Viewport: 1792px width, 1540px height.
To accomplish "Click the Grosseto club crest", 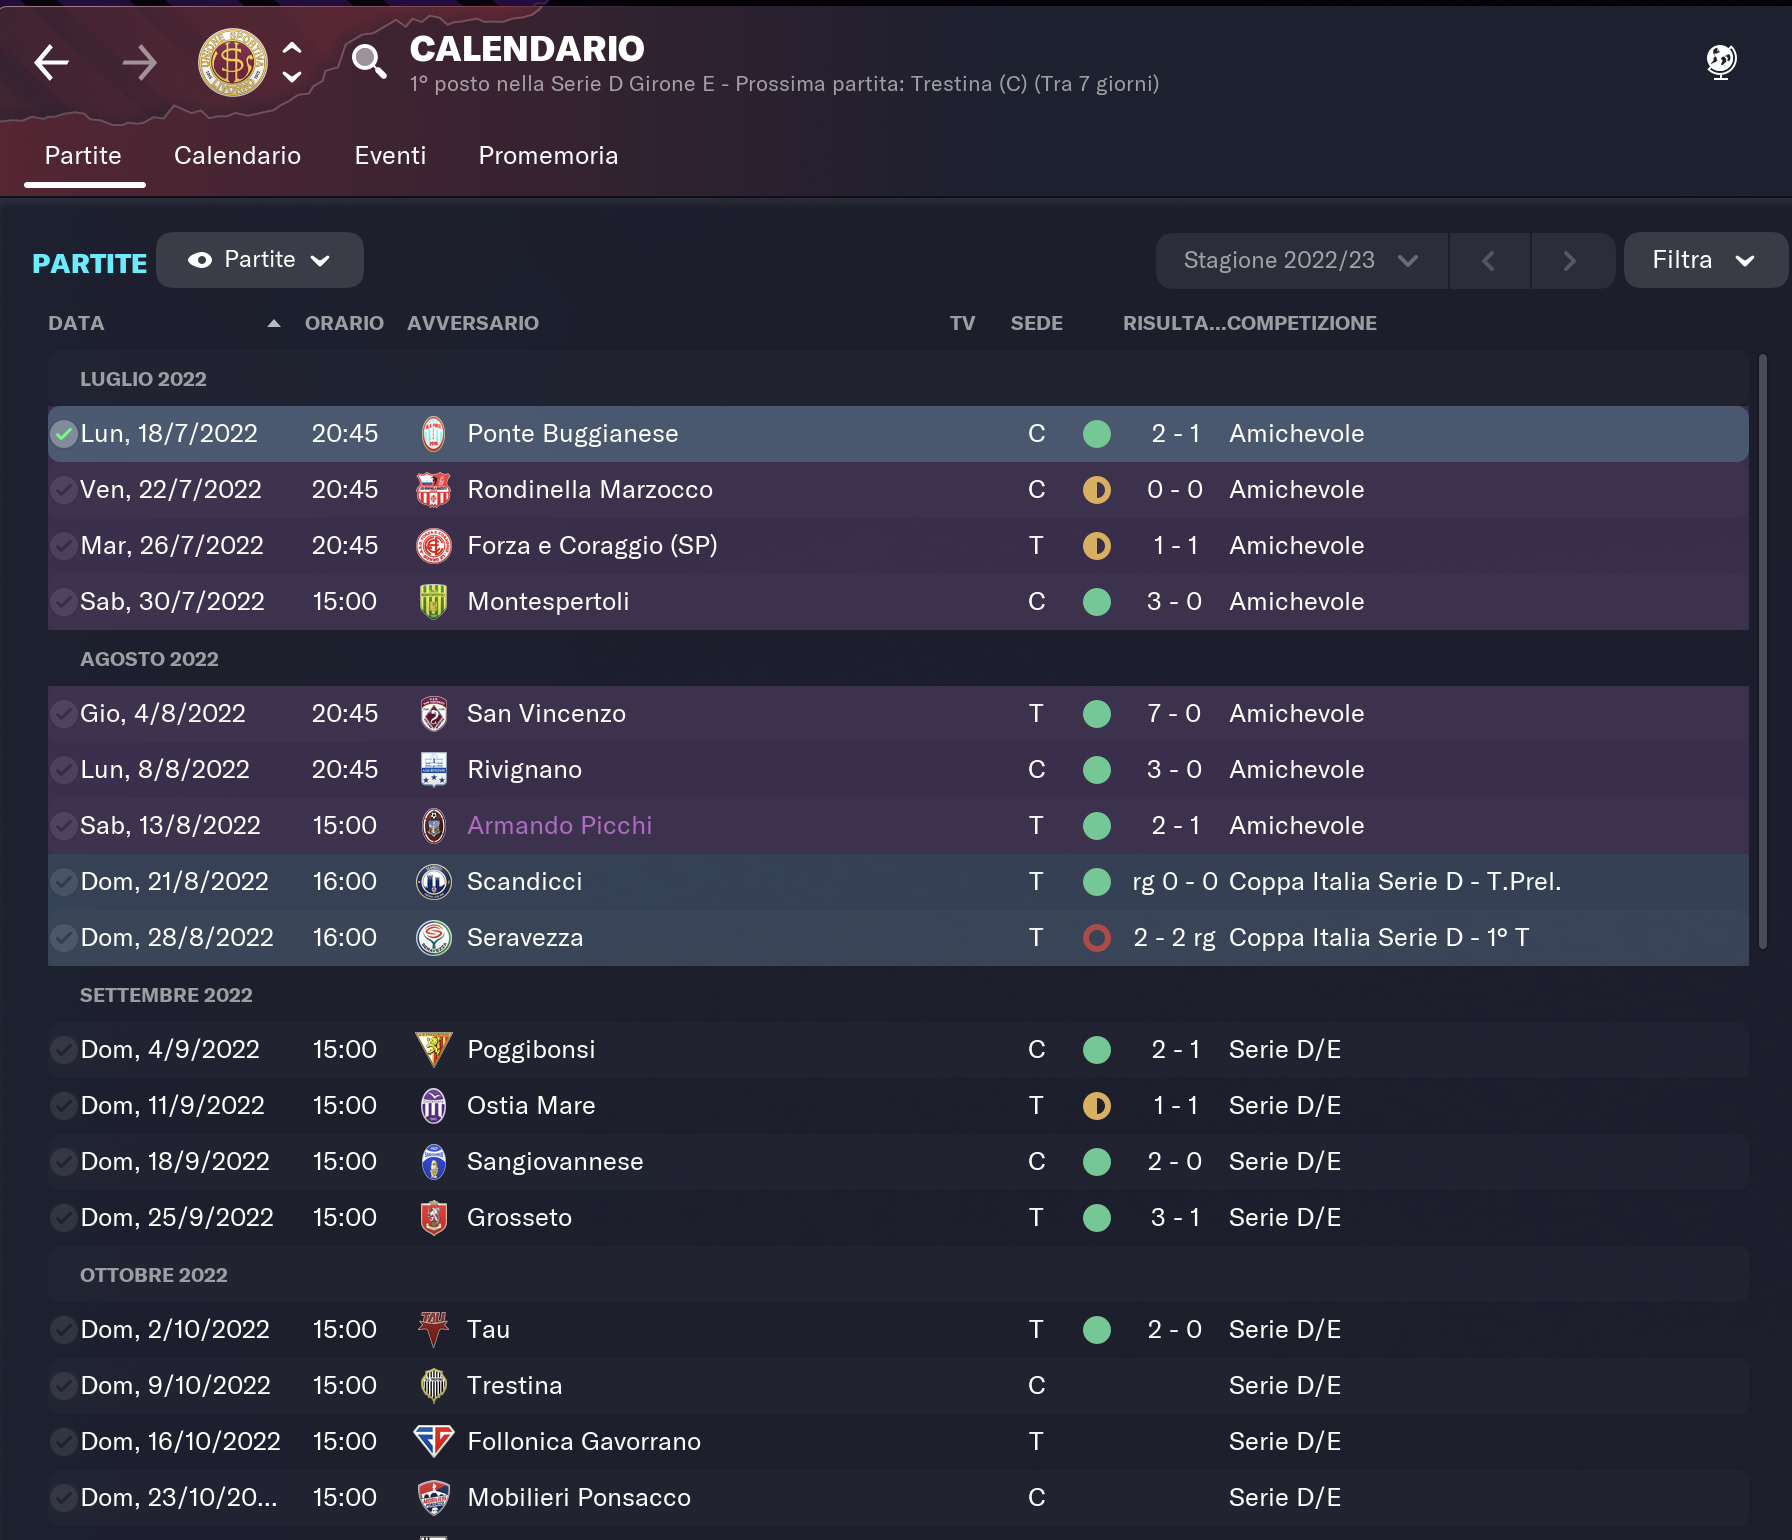I will tap(433, 1218).
